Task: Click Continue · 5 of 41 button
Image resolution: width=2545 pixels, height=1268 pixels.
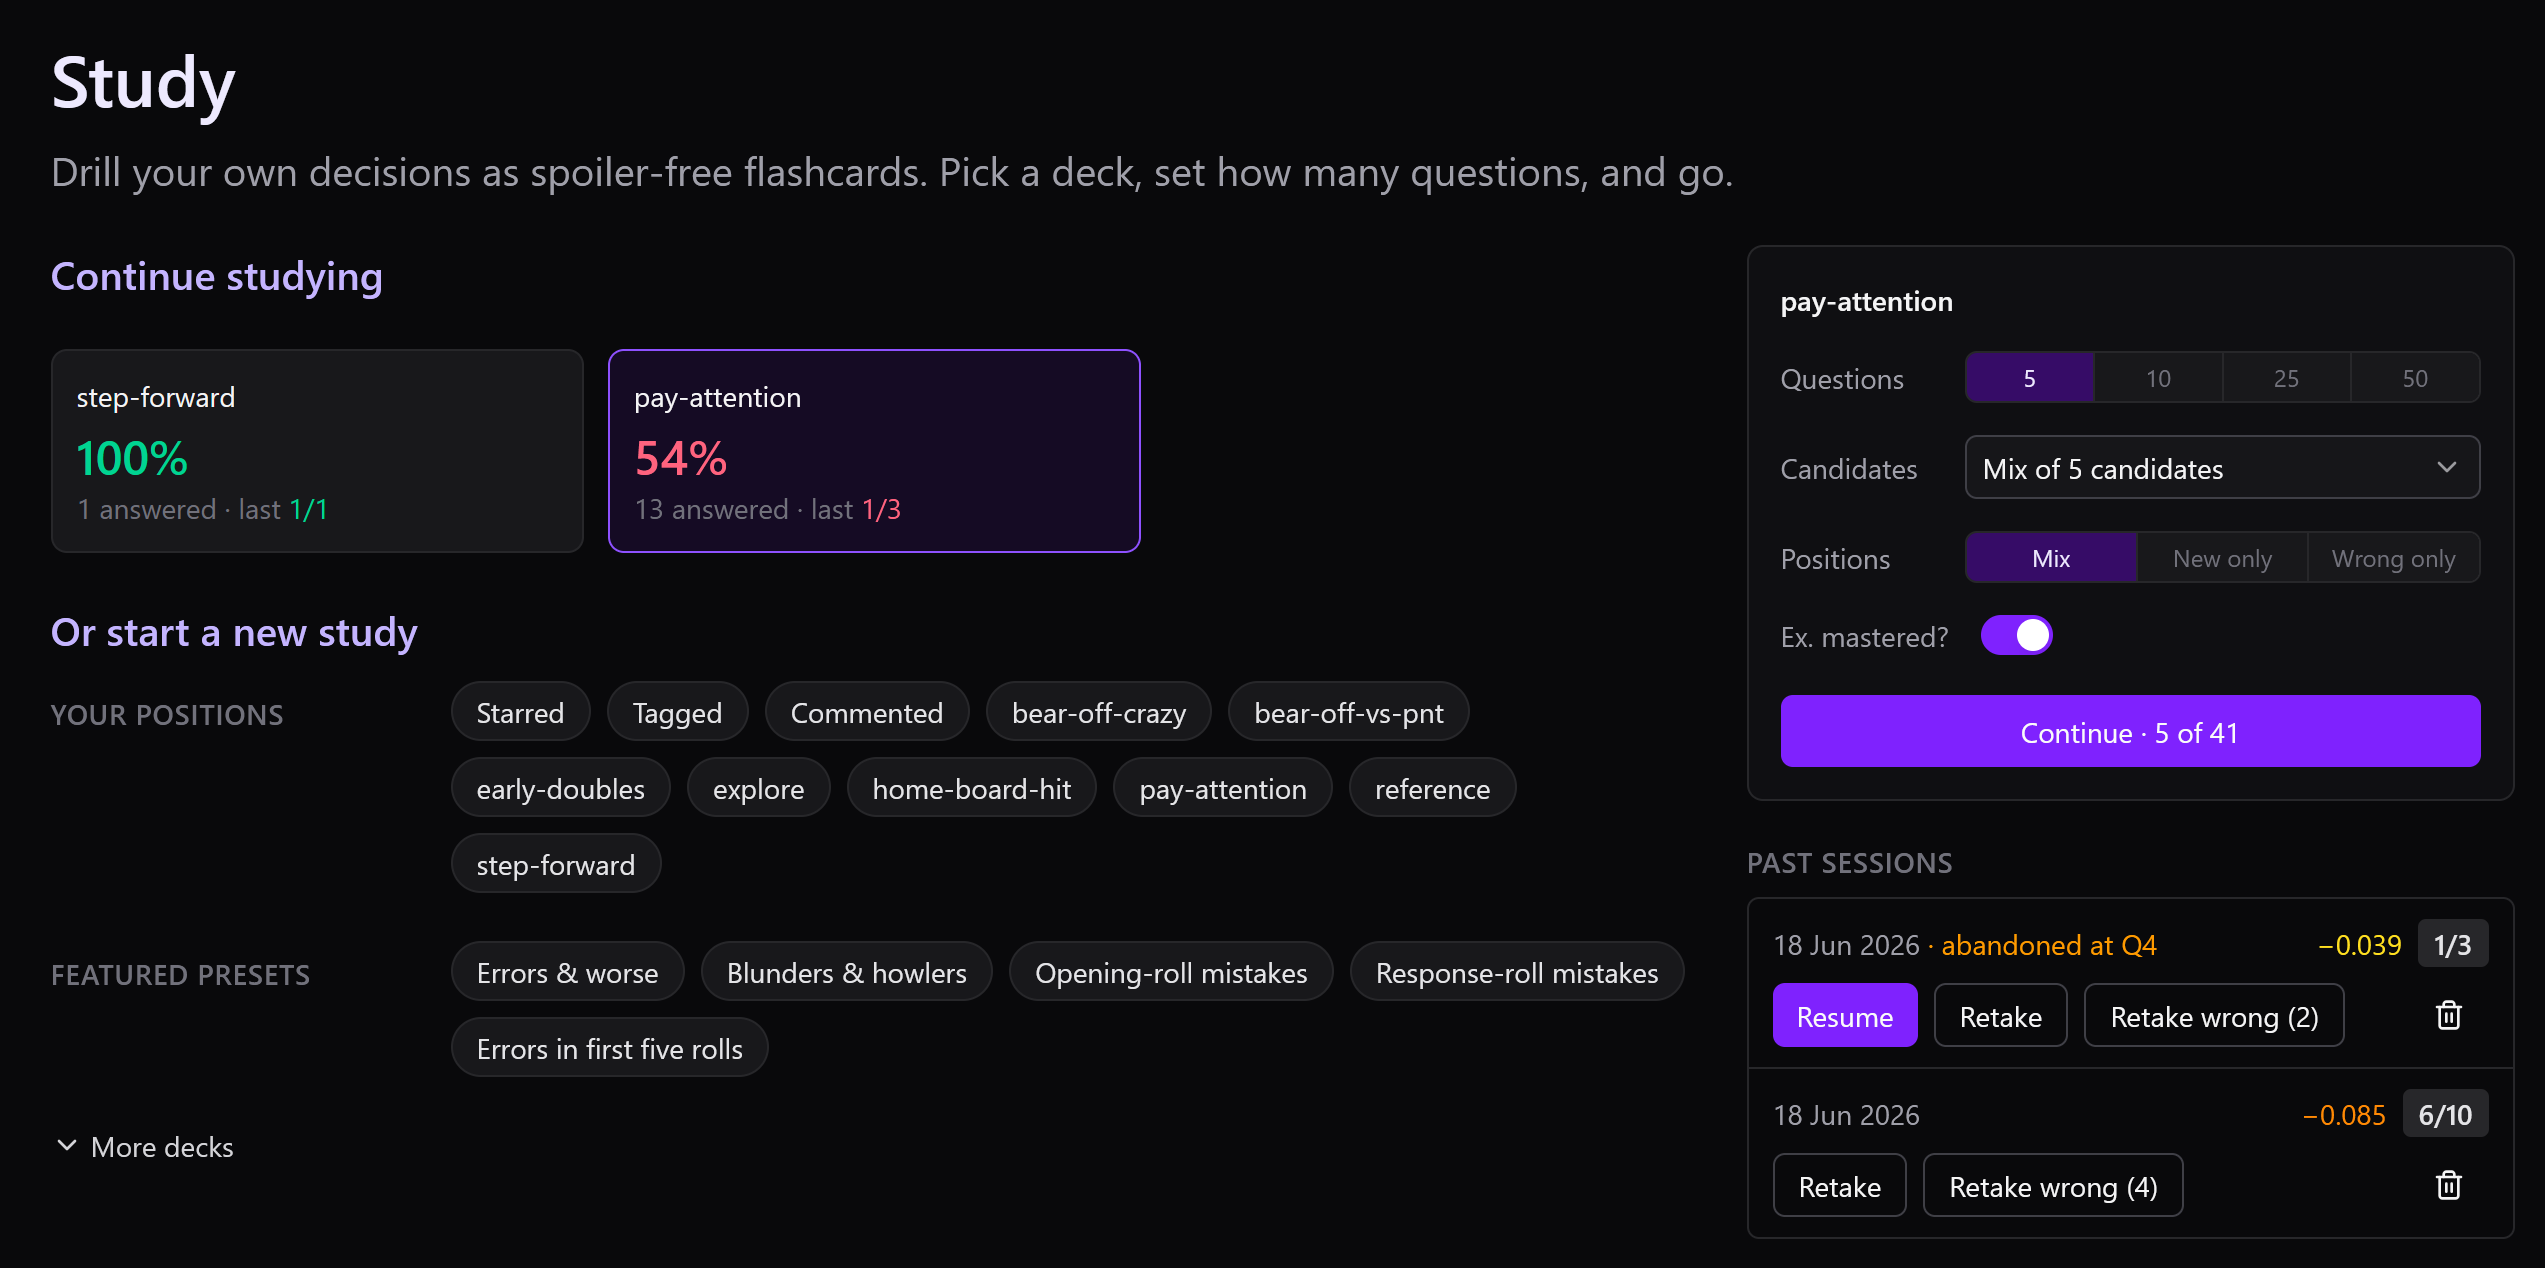Action: (2130, 732)
